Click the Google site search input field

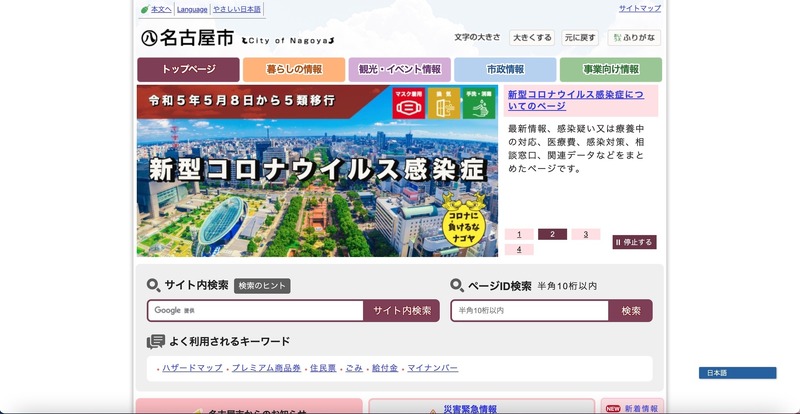coord(255,311)
